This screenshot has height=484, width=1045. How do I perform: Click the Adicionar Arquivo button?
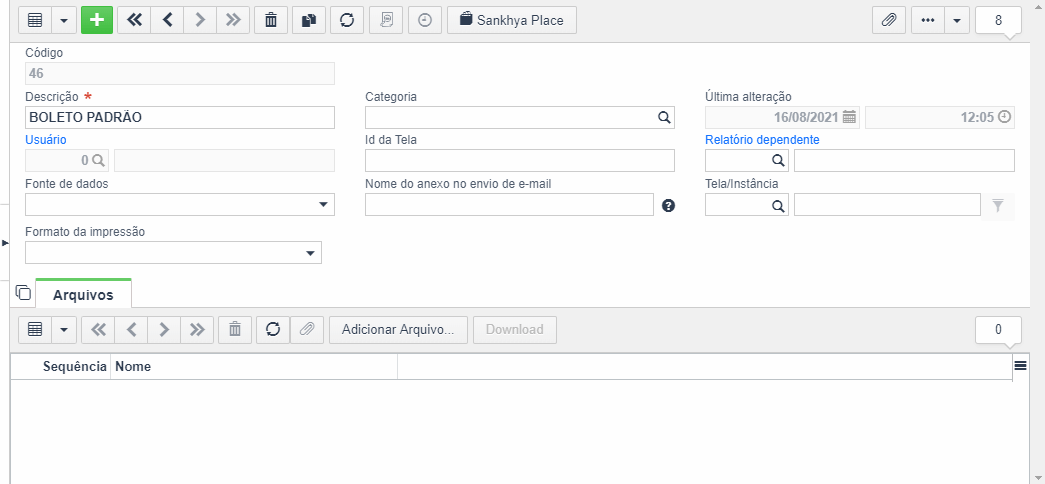tap(398, 329)
